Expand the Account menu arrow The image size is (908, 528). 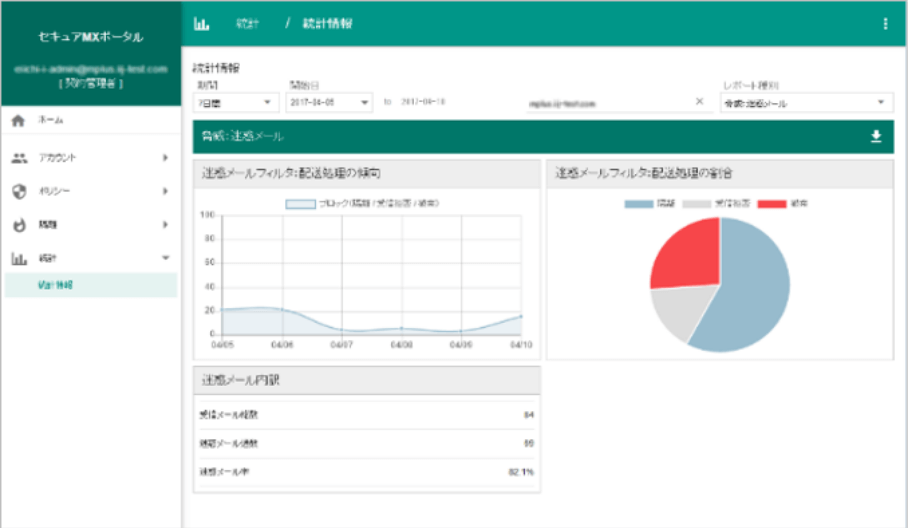click(165, 158)
